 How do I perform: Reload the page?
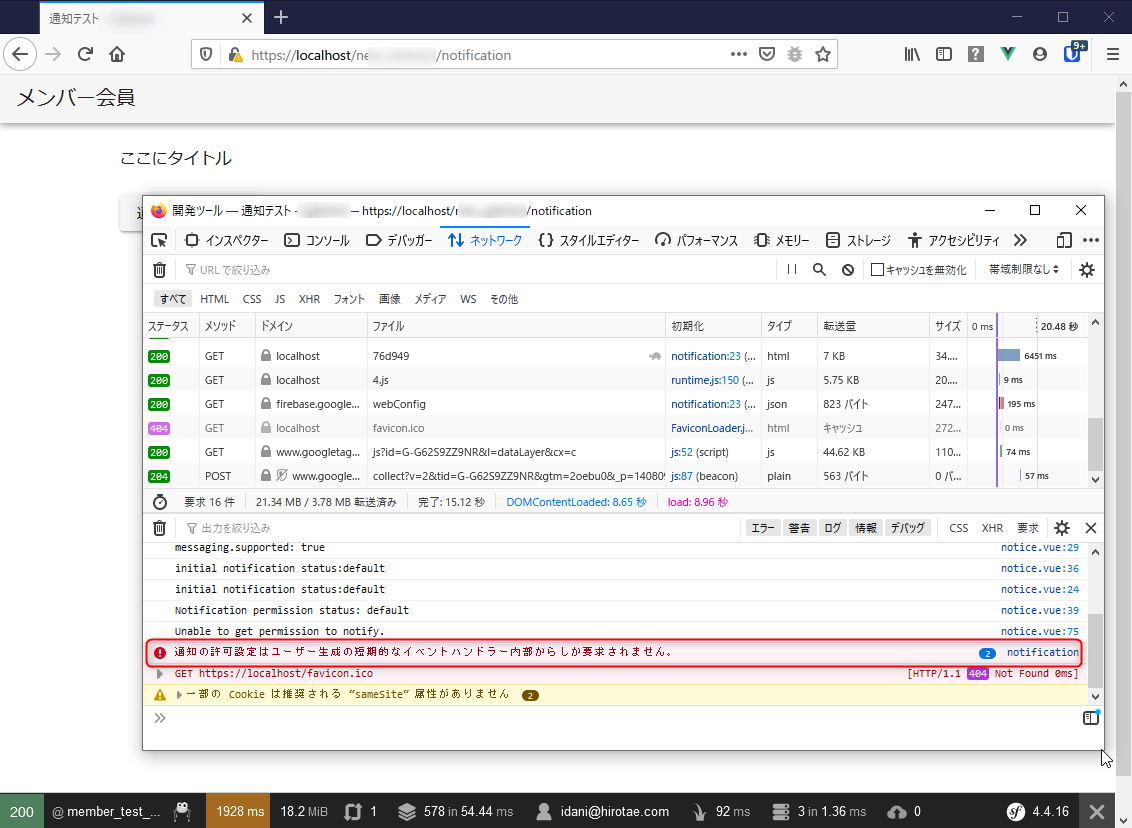(x=85, y=54)
